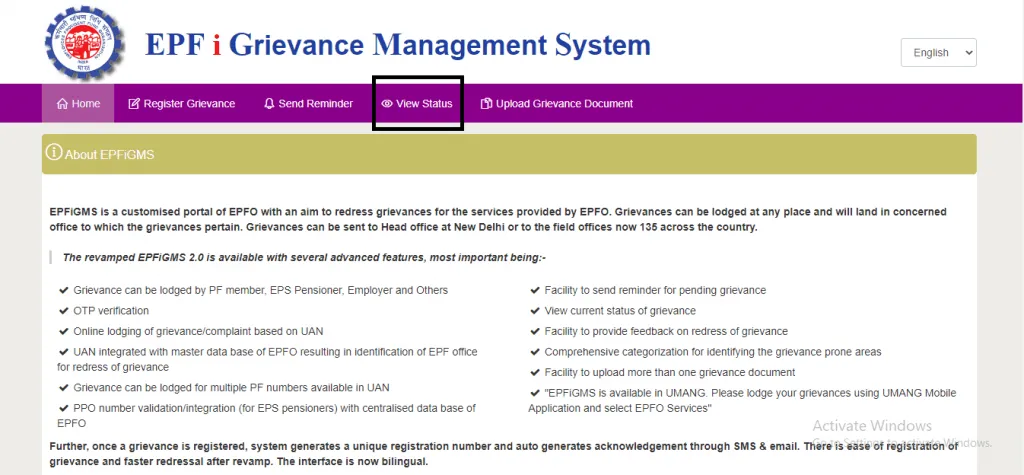
Task: Choose the Upload Grievance Document menu label
Action: click(564, 104)
